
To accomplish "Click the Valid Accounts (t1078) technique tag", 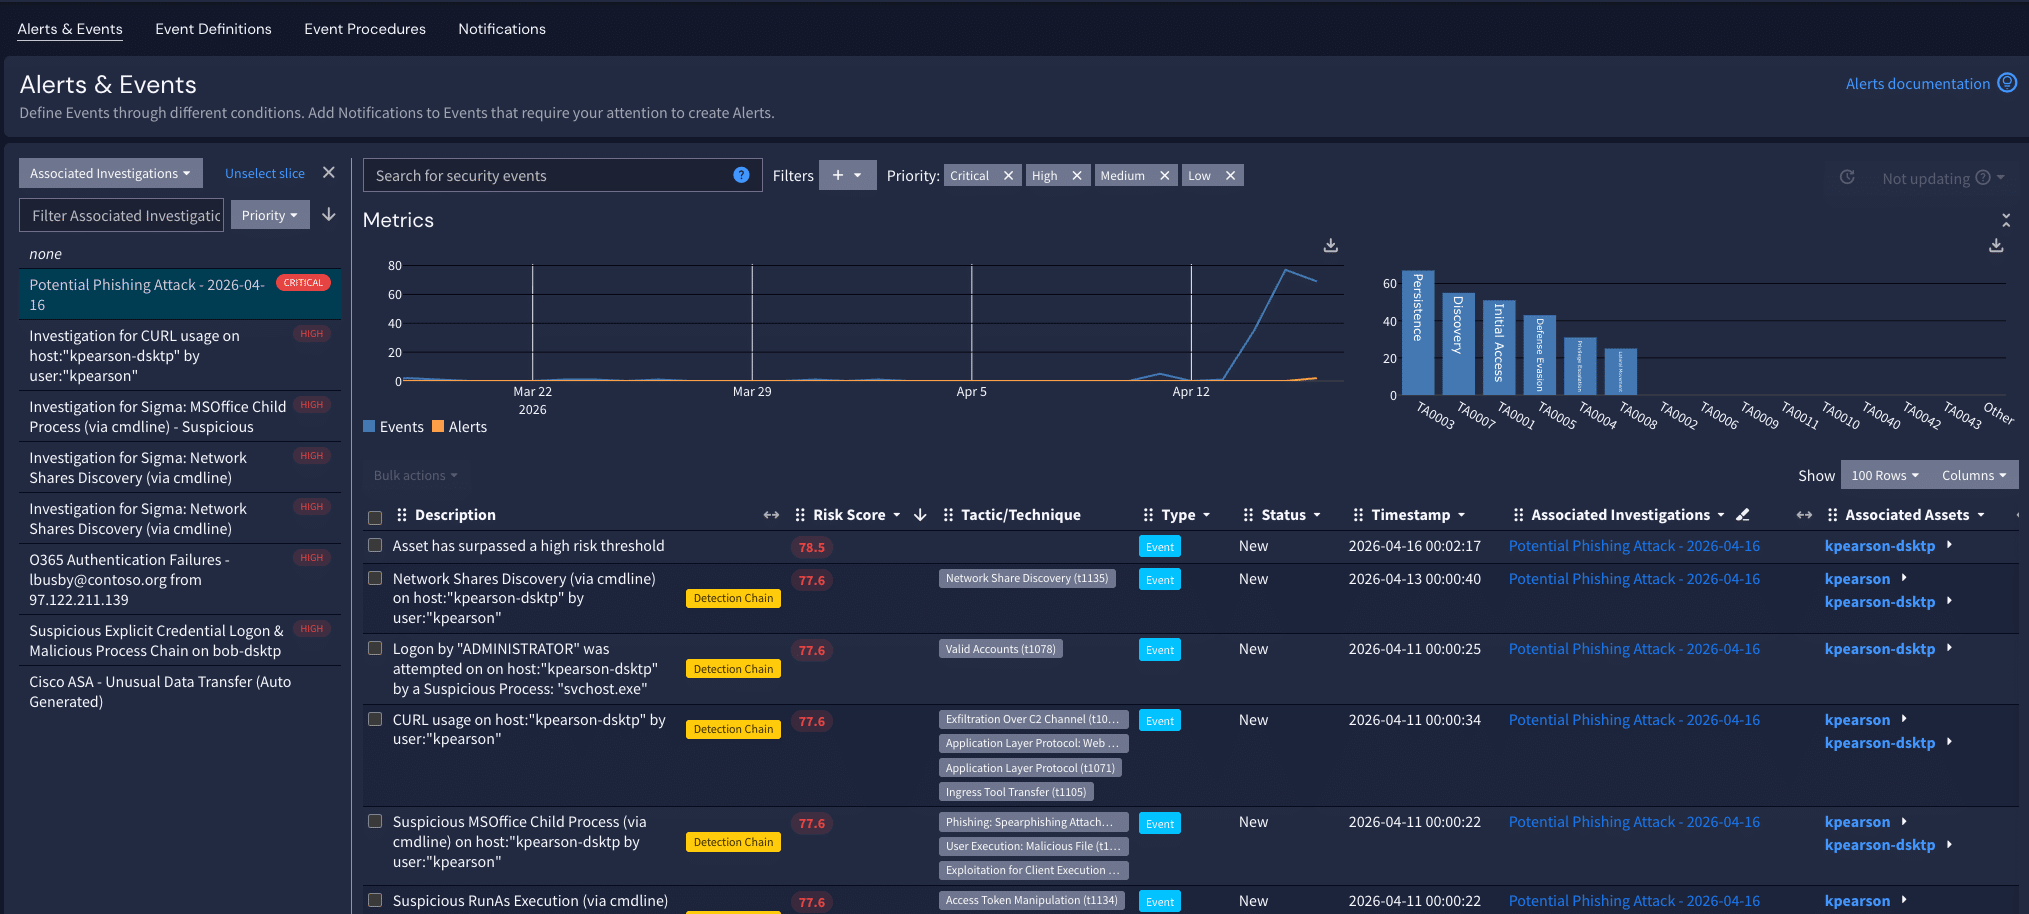I will tap(1000, 649).
